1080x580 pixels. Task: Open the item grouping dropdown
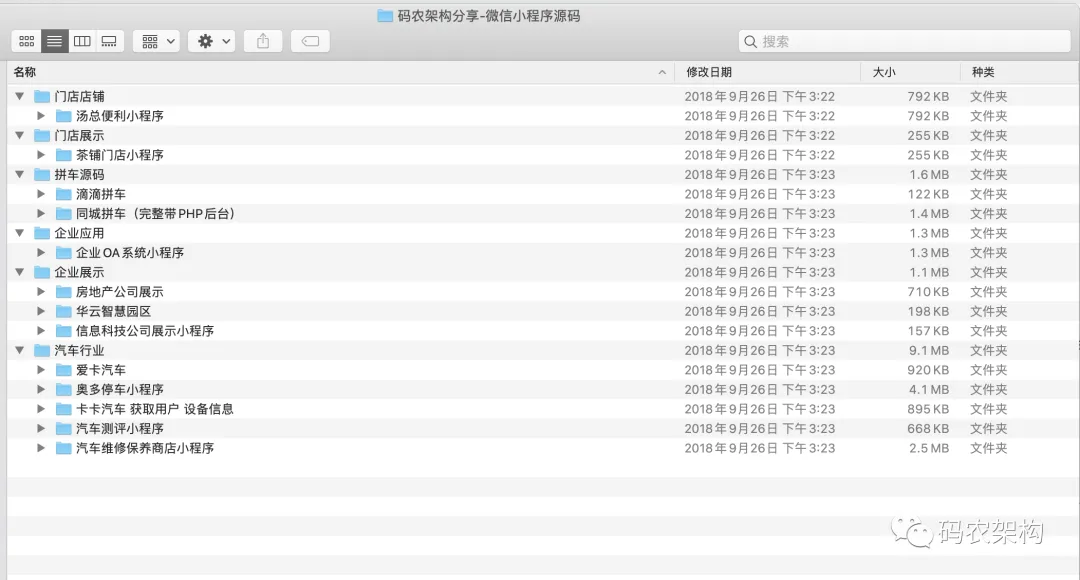tap(157, 41)
